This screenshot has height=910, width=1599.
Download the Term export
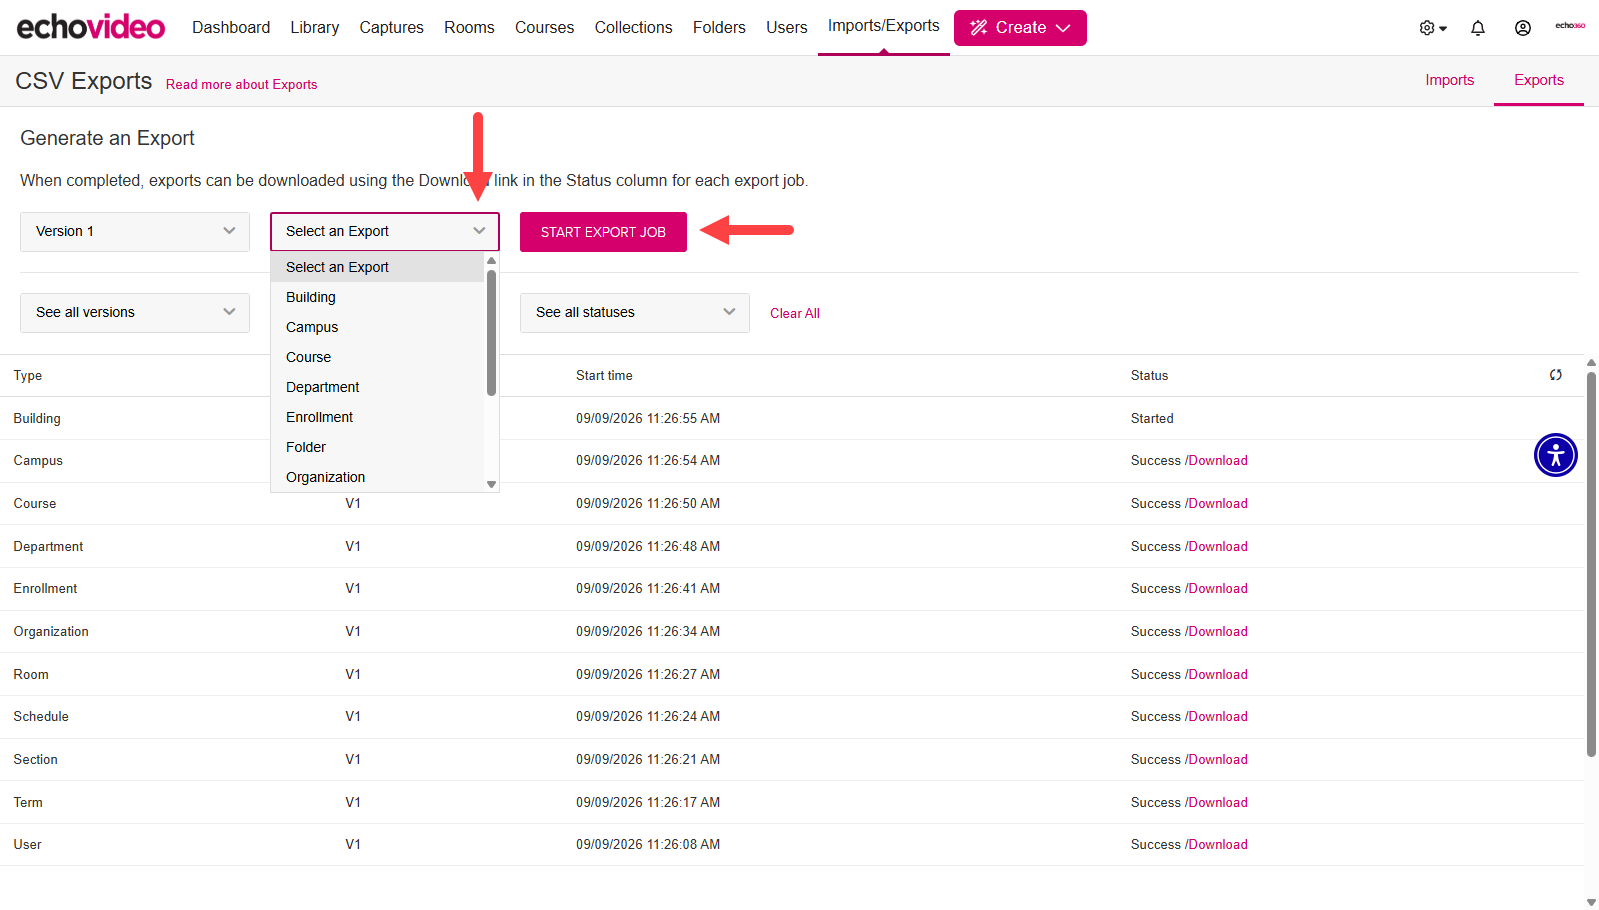pyautogui.click(x=1218, y=803)
